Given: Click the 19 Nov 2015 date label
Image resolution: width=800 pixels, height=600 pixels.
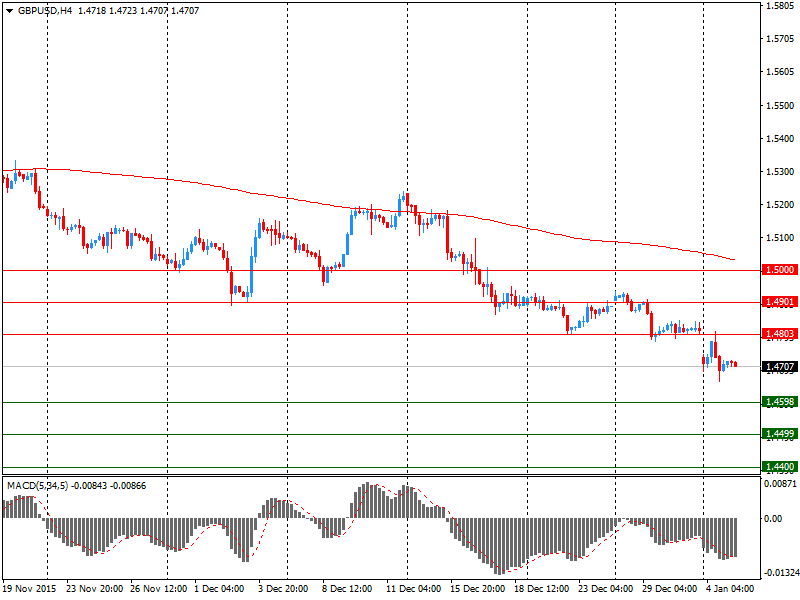Looking at the screenshot, I should tap(29, 588).
